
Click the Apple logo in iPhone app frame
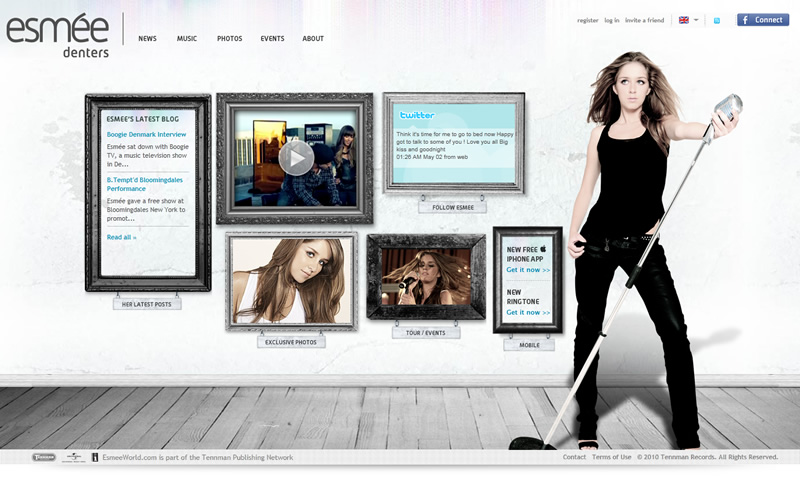pos(543,248)
